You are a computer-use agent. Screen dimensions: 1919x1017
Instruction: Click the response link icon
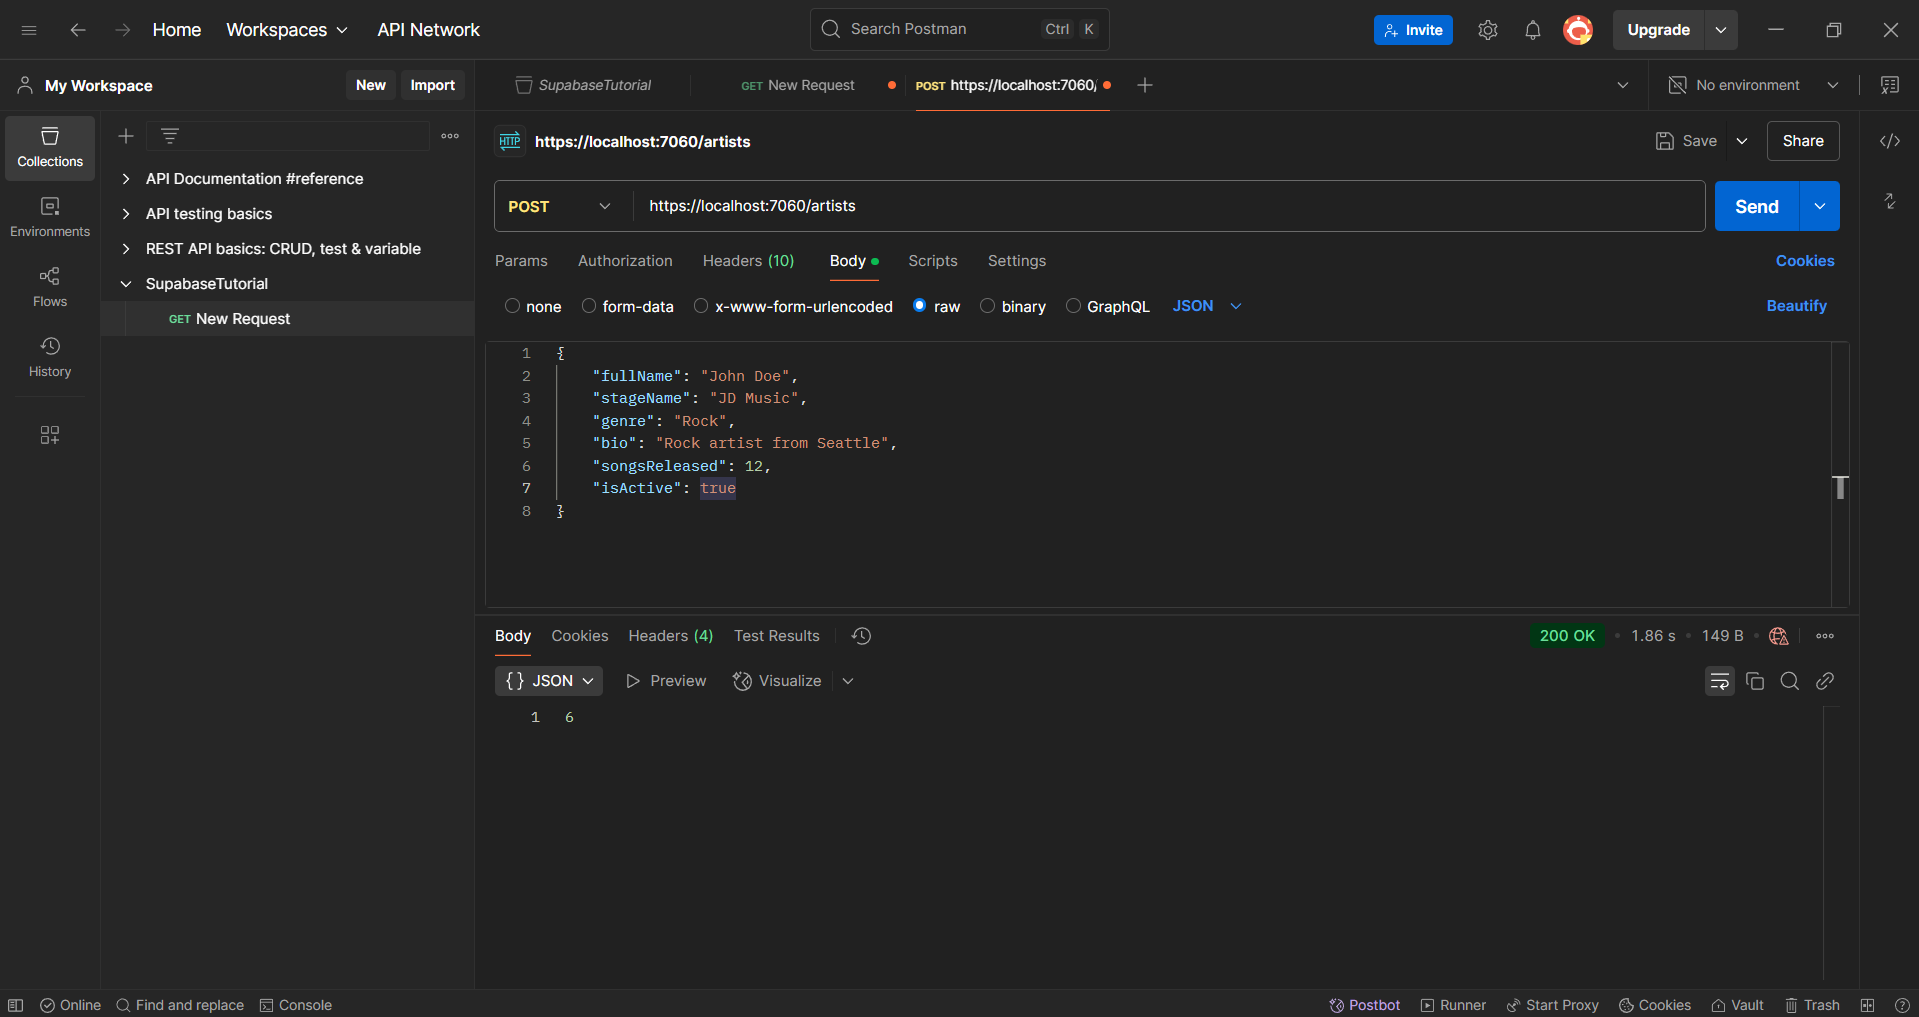(x=1825, y=681)
